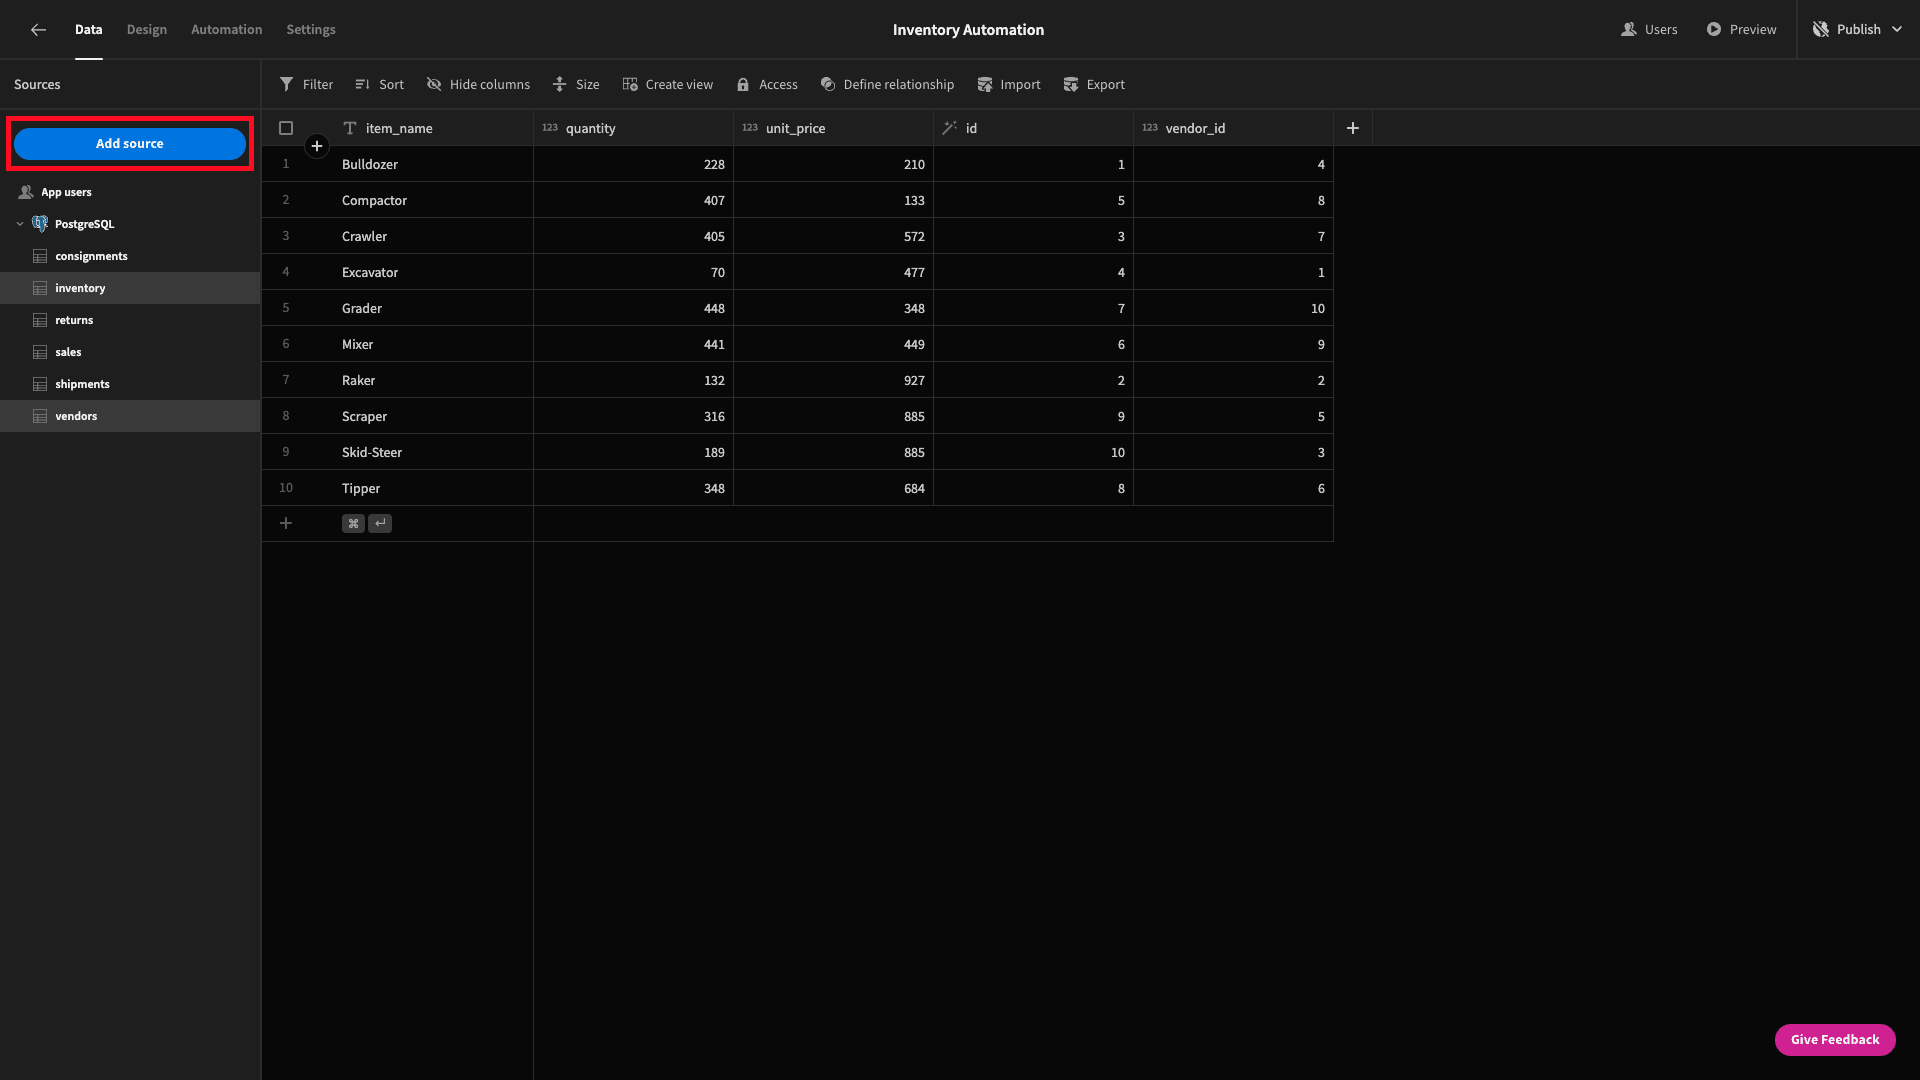Open the Filter tool
The width and height of the screenshot is (1920, 1080).
click(306, 85)
